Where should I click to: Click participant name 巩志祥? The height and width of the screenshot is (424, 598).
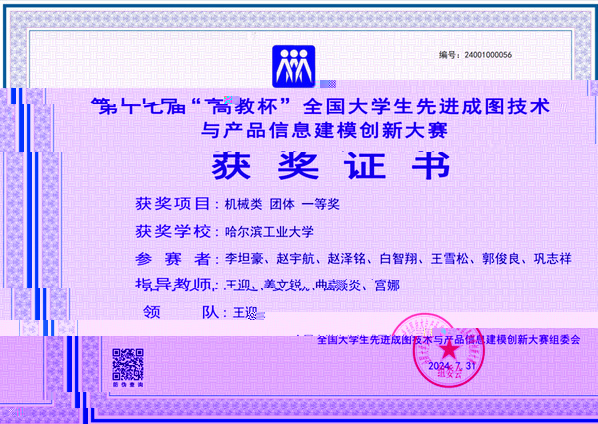(552, 259)
